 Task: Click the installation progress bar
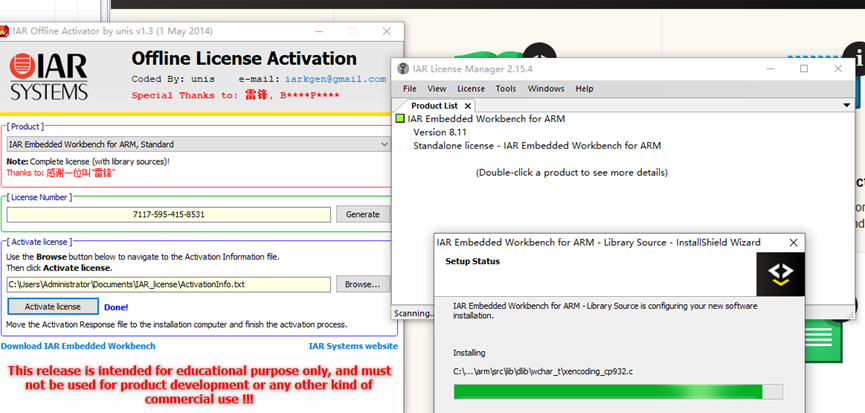click(x=618, y=392)
